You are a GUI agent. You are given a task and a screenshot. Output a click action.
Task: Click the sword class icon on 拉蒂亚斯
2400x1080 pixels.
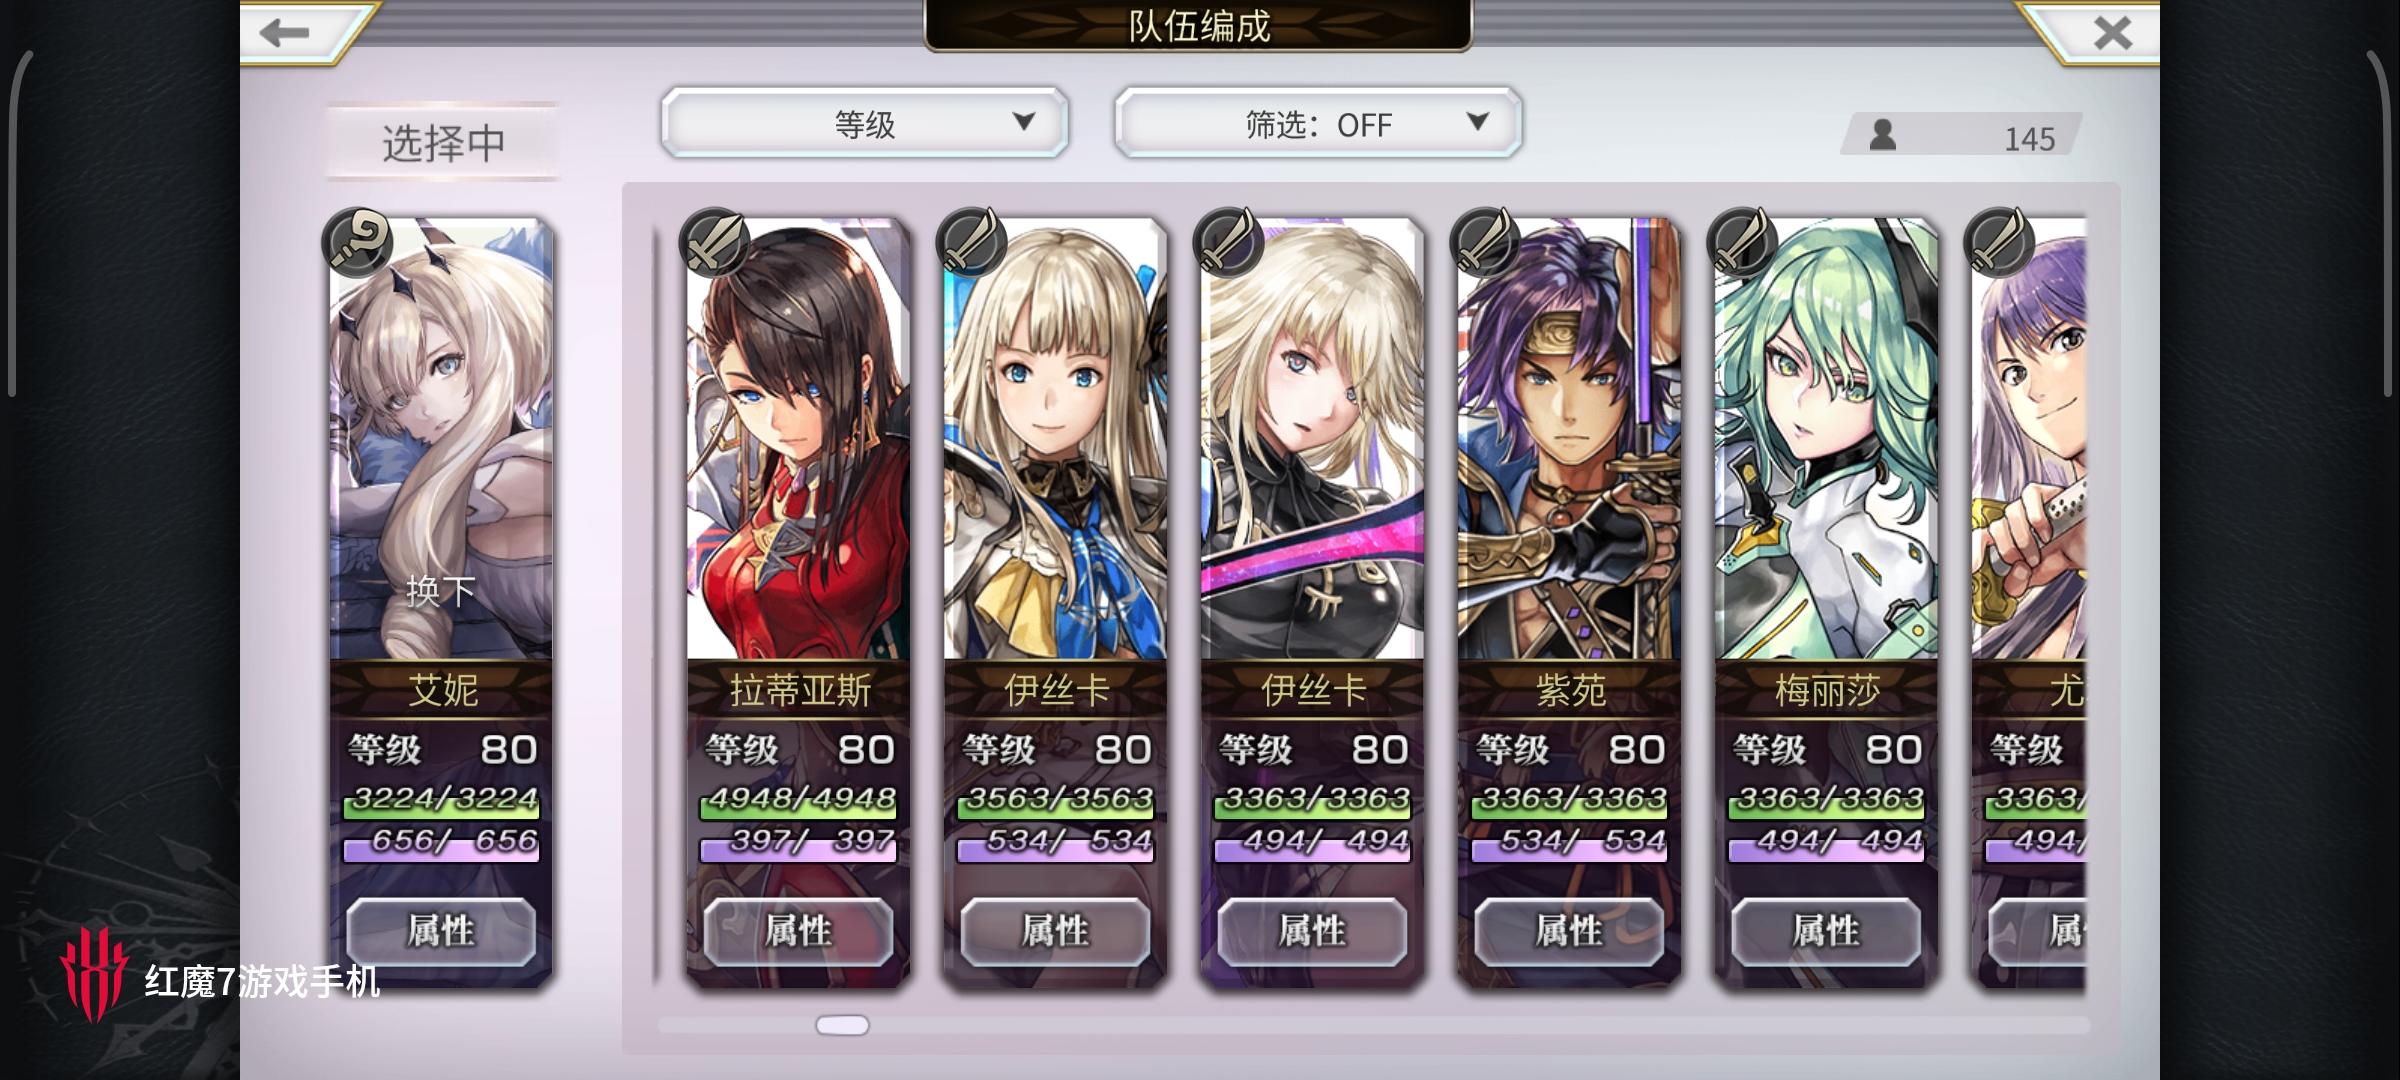(x=714, y=242)
